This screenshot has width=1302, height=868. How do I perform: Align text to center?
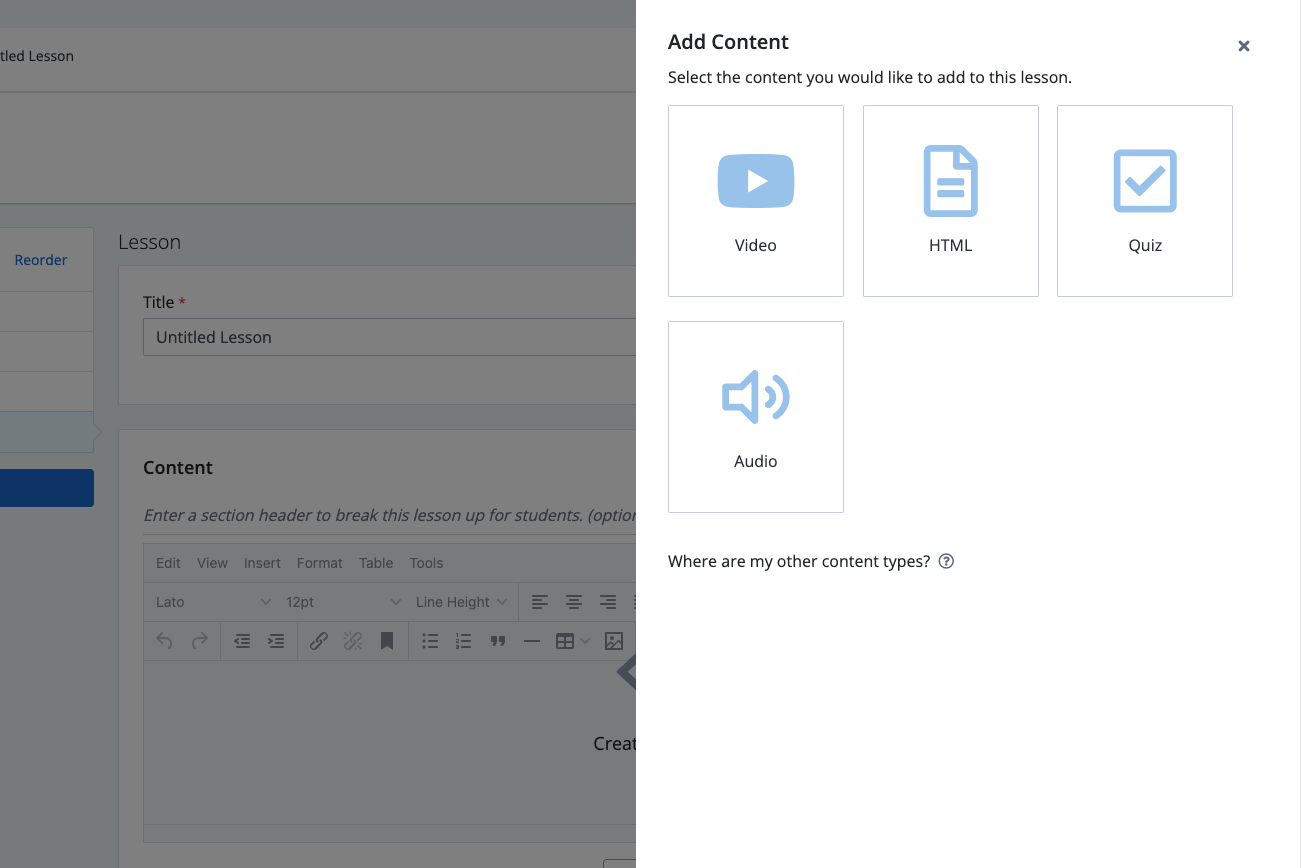coord(574,602)
